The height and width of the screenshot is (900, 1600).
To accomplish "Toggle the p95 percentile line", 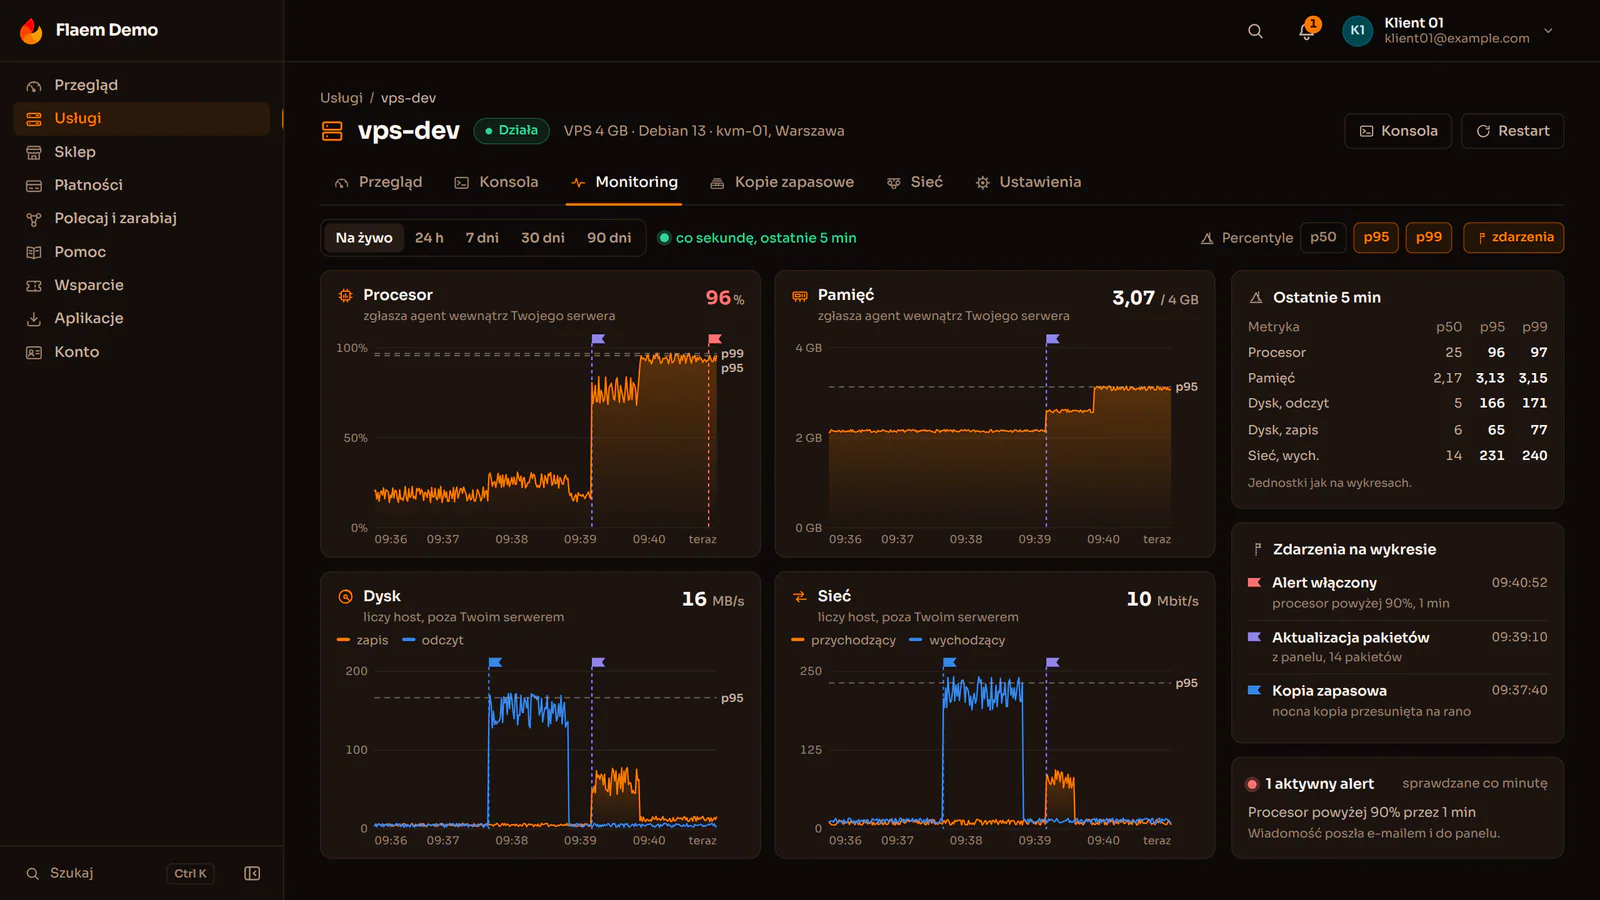I will 1376,238.
